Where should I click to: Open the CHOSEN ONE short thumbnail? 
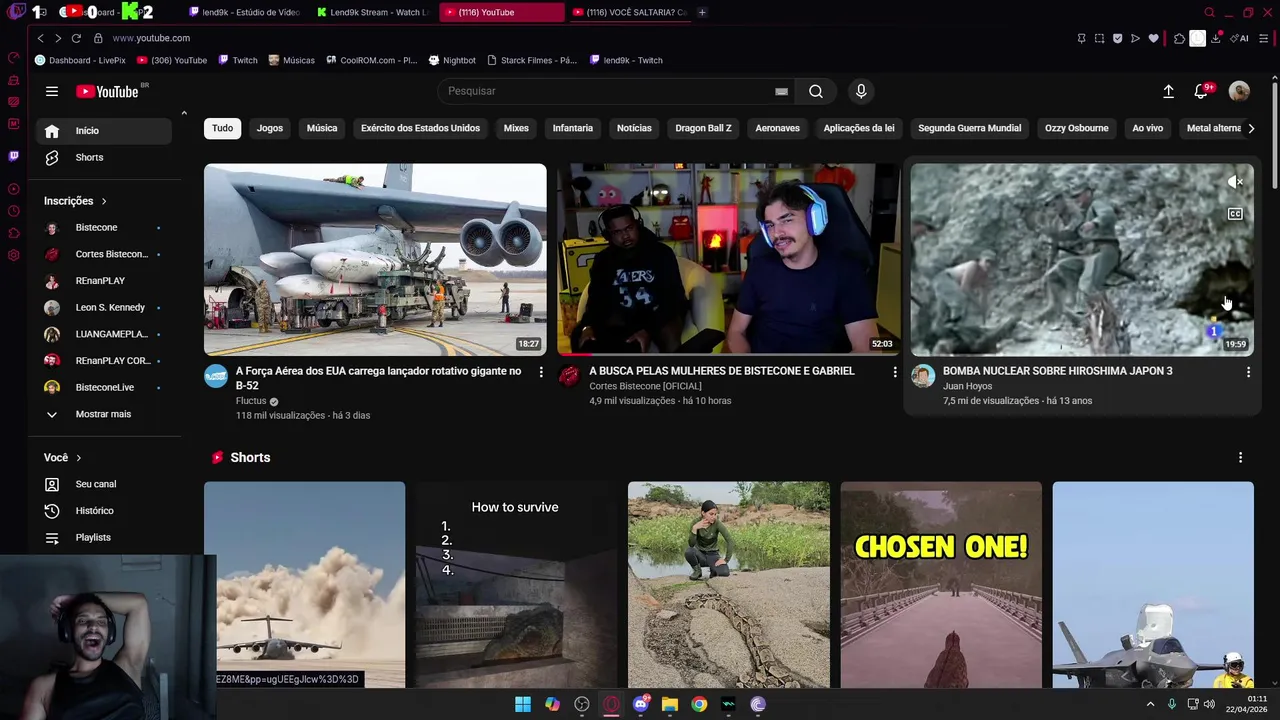click(941, 585)
